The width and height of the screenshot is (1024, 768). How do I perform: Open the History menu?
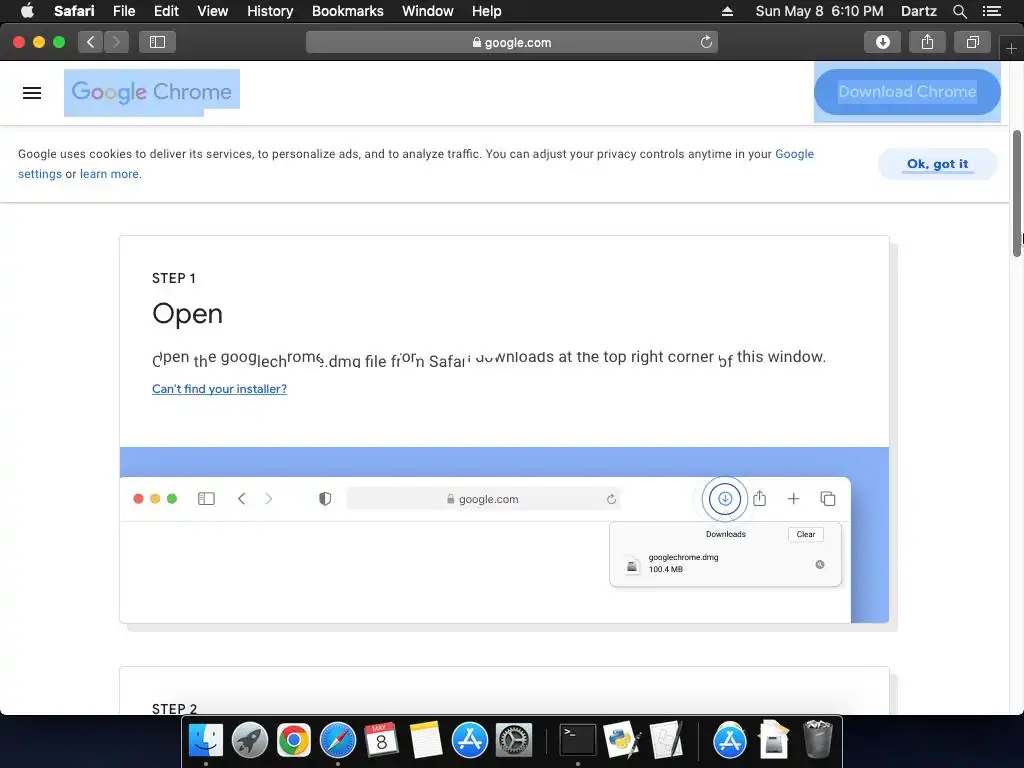click(x=270, y=11)
